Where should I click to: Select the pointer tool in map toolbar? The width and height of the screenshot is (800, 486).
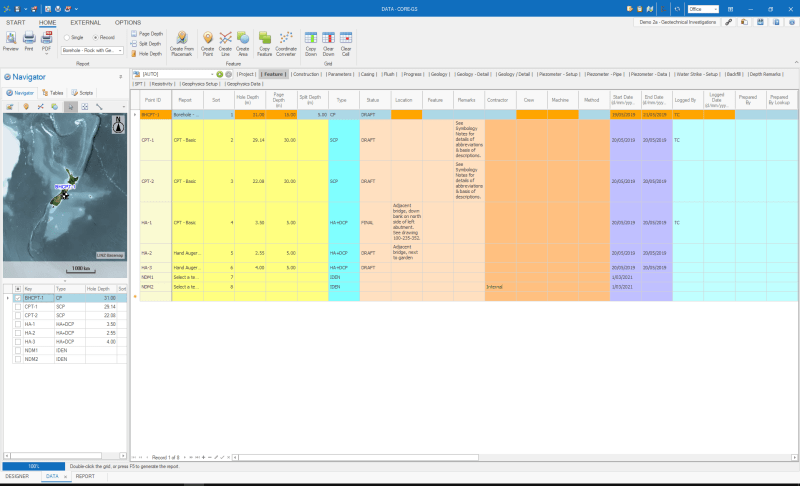[x=70, y=107]
